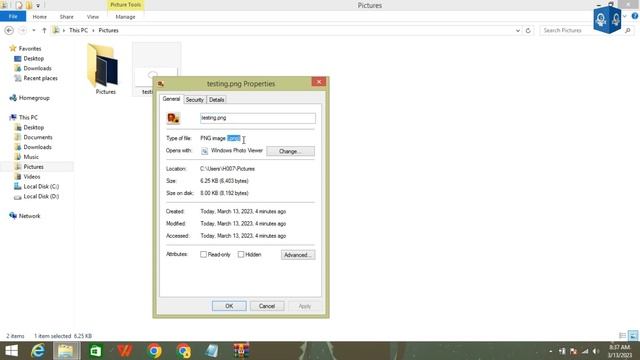Click the Help question mark icon
This screenshot has width=640, height=360.
(x=635, y=16)
